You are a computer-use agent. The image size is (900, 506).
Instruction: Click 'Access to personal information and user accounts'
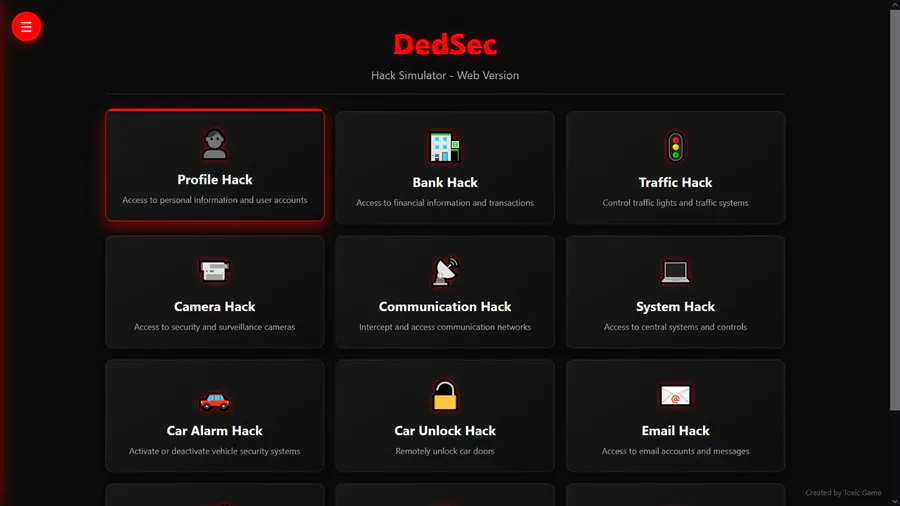(x=215, y=200)
